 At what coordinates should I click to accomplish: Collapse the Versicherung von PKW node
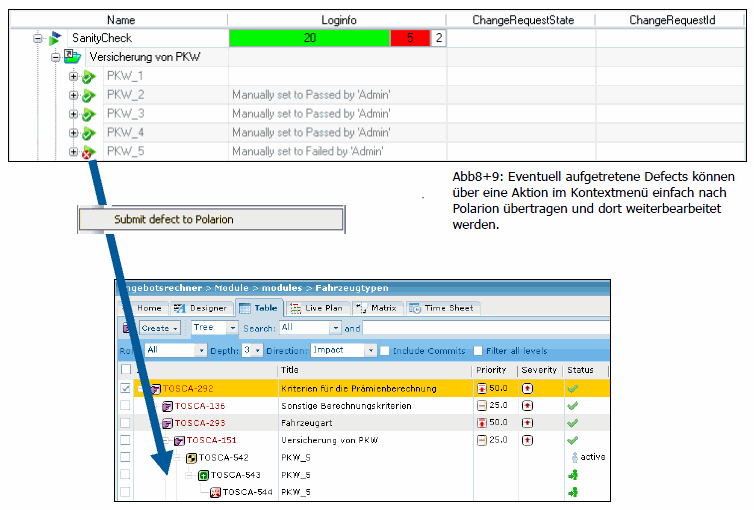click(x=55, y=57)
